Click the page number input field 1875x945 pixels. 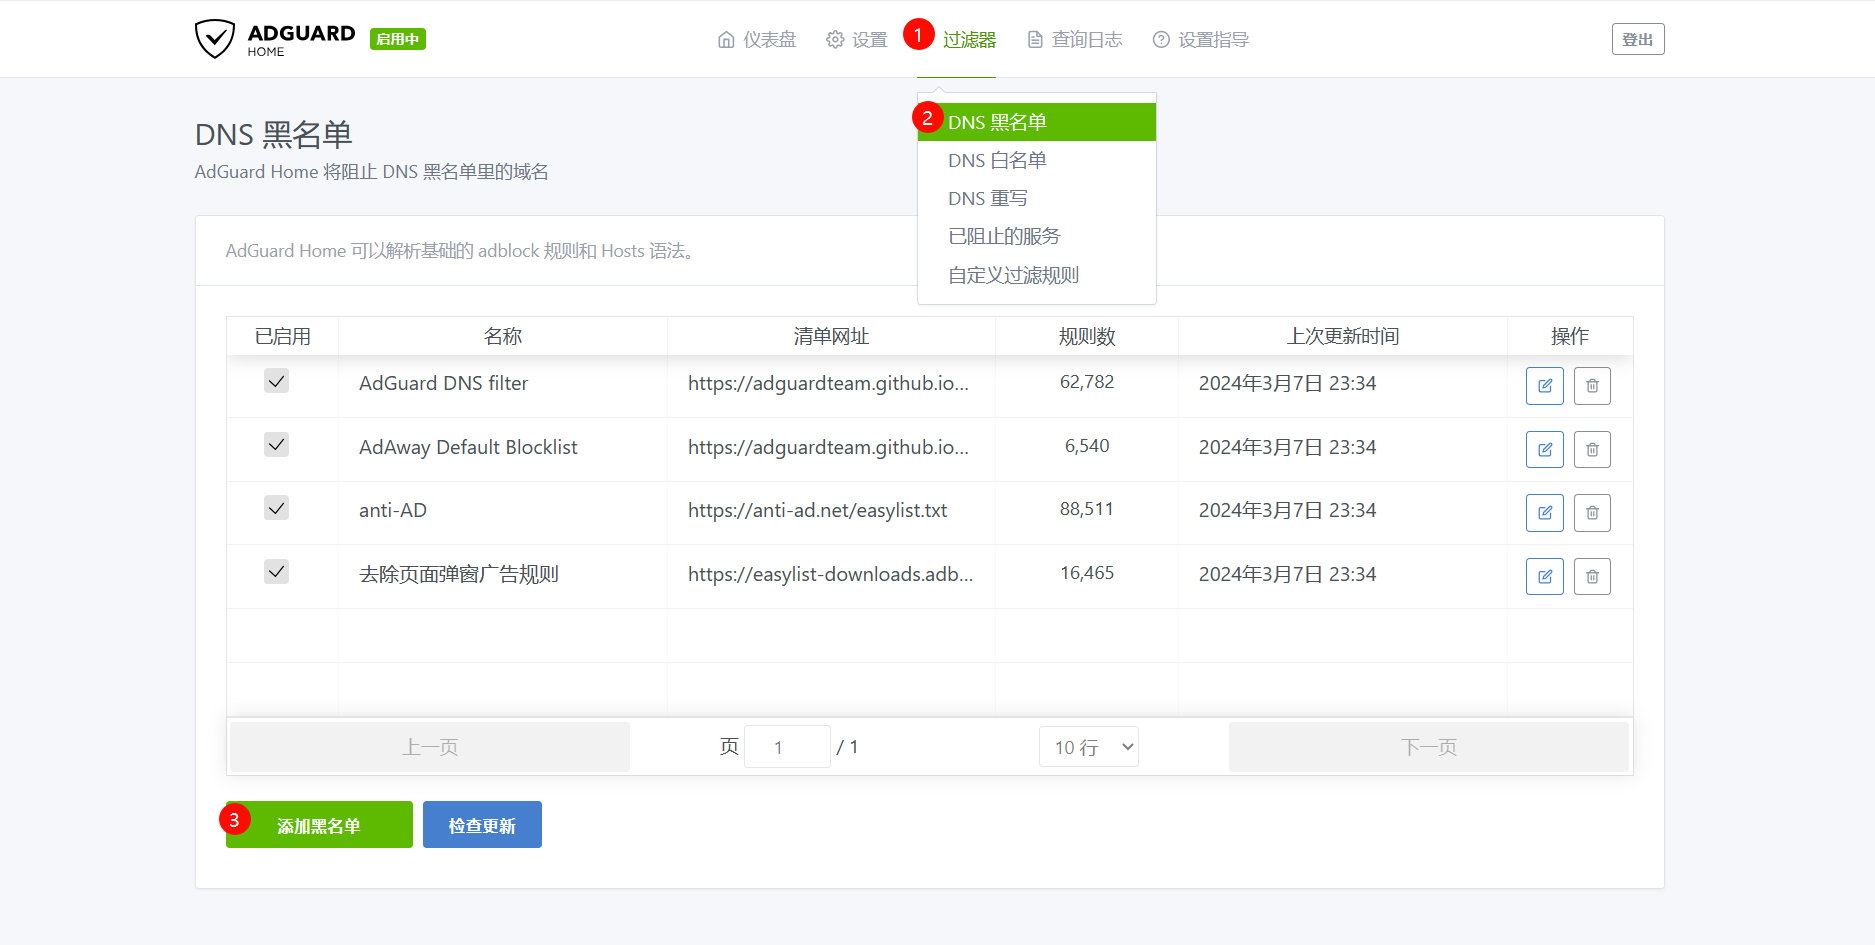(x=788, y=747)
